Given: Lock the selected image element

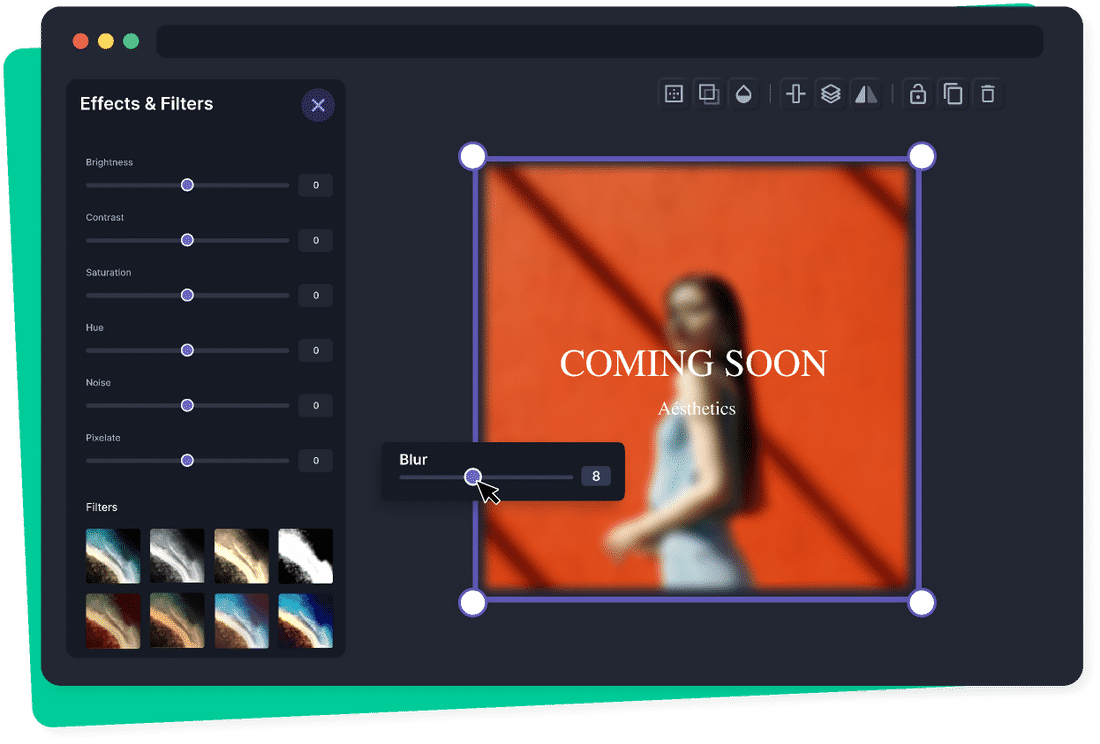Looking at the screenshot, I should point(917,93).
